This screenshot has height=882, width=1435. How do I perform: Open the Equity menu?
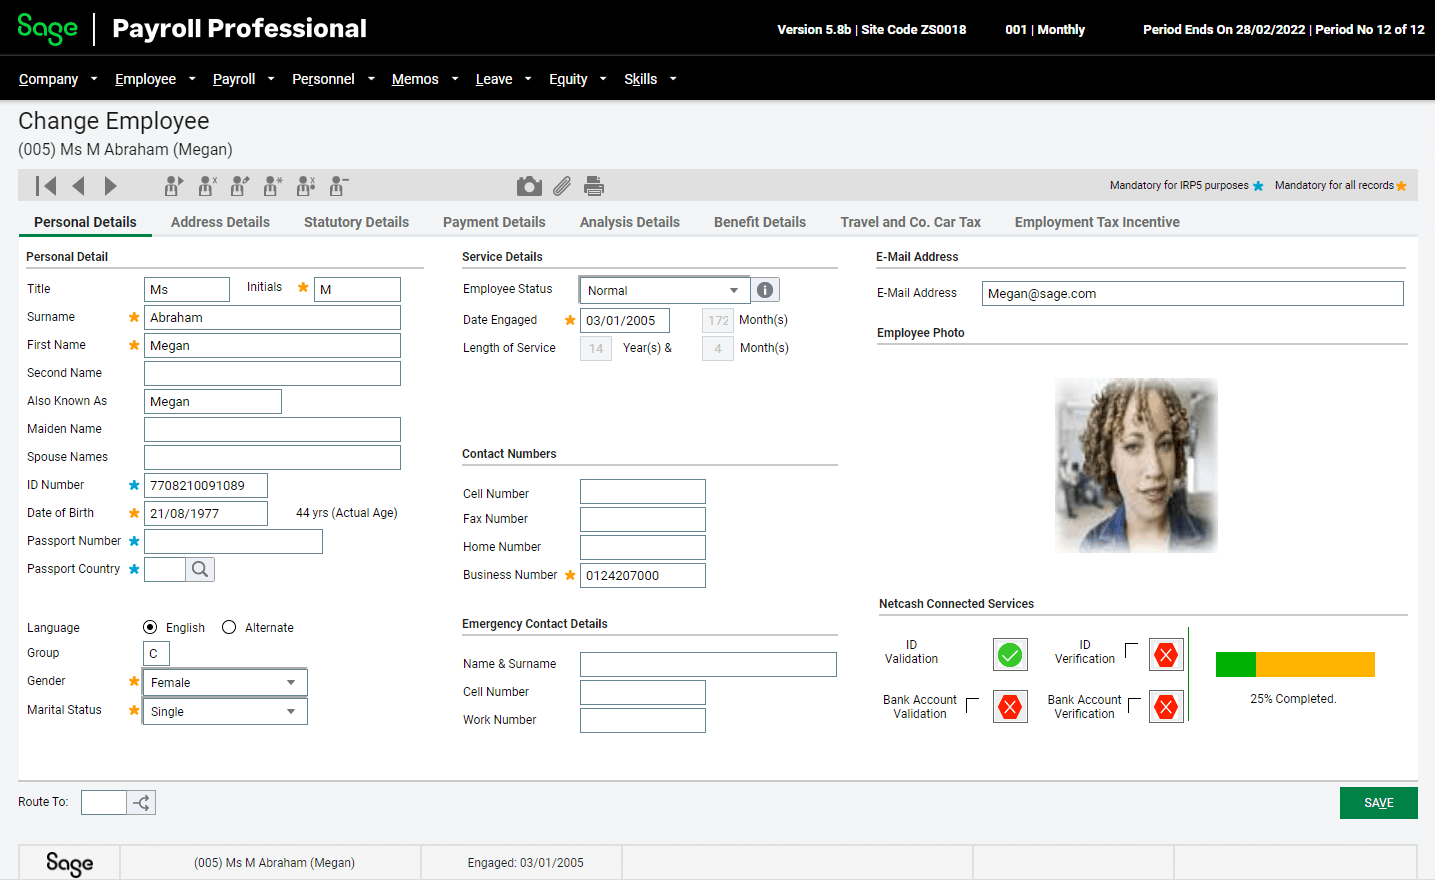click(x=568, y=79)
